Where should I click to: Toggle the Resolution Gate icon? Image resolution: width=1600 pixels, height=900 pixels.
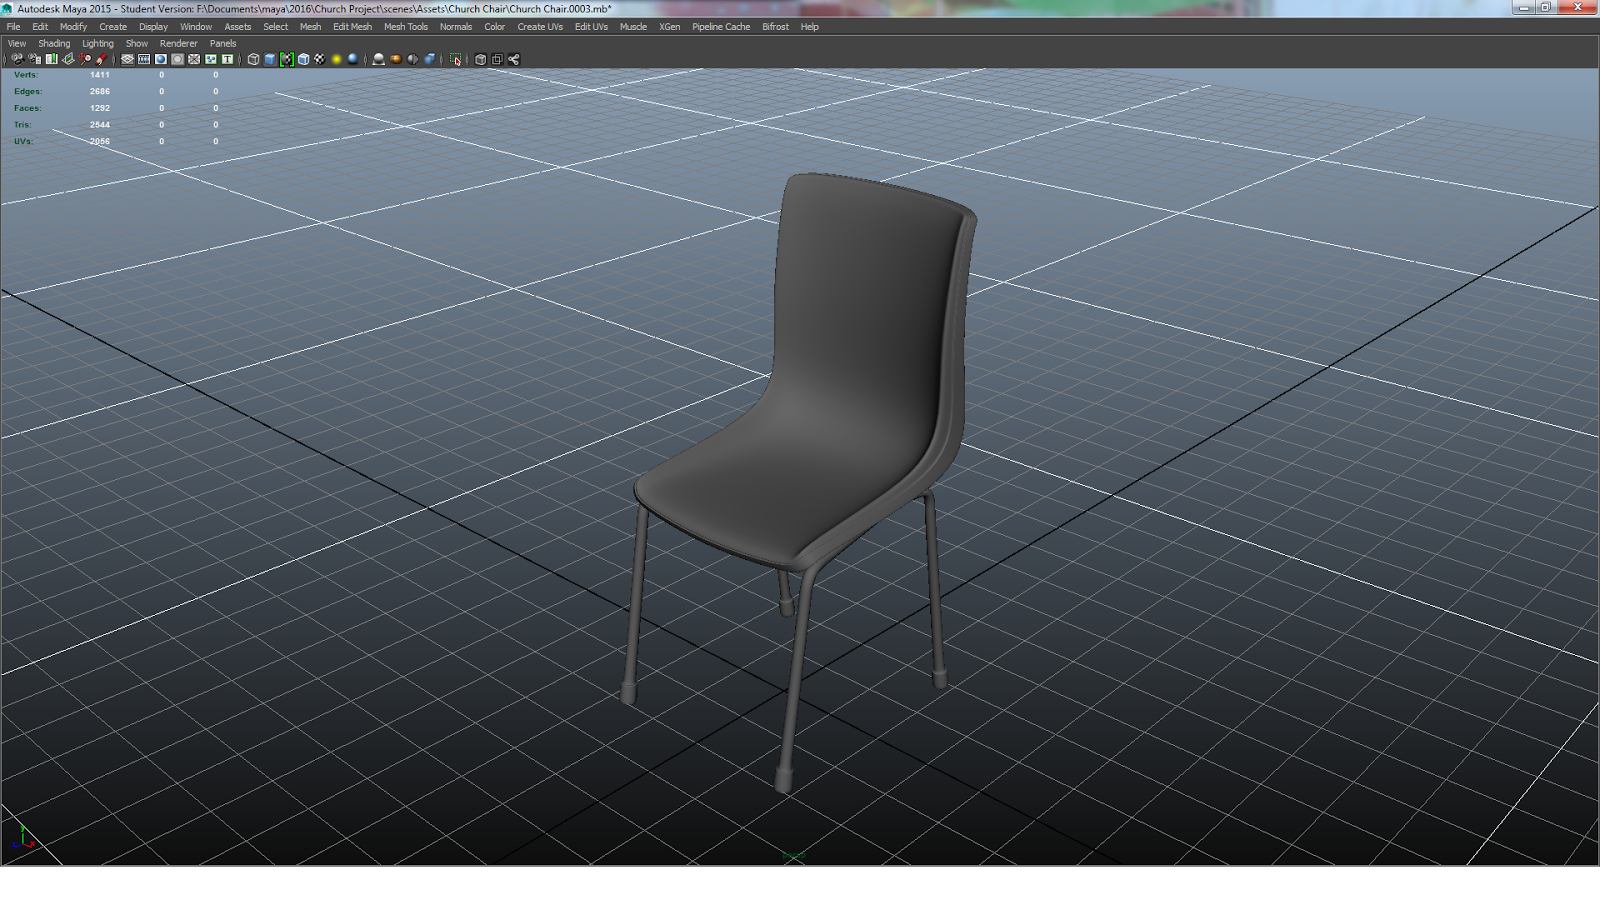coord(161,59)
